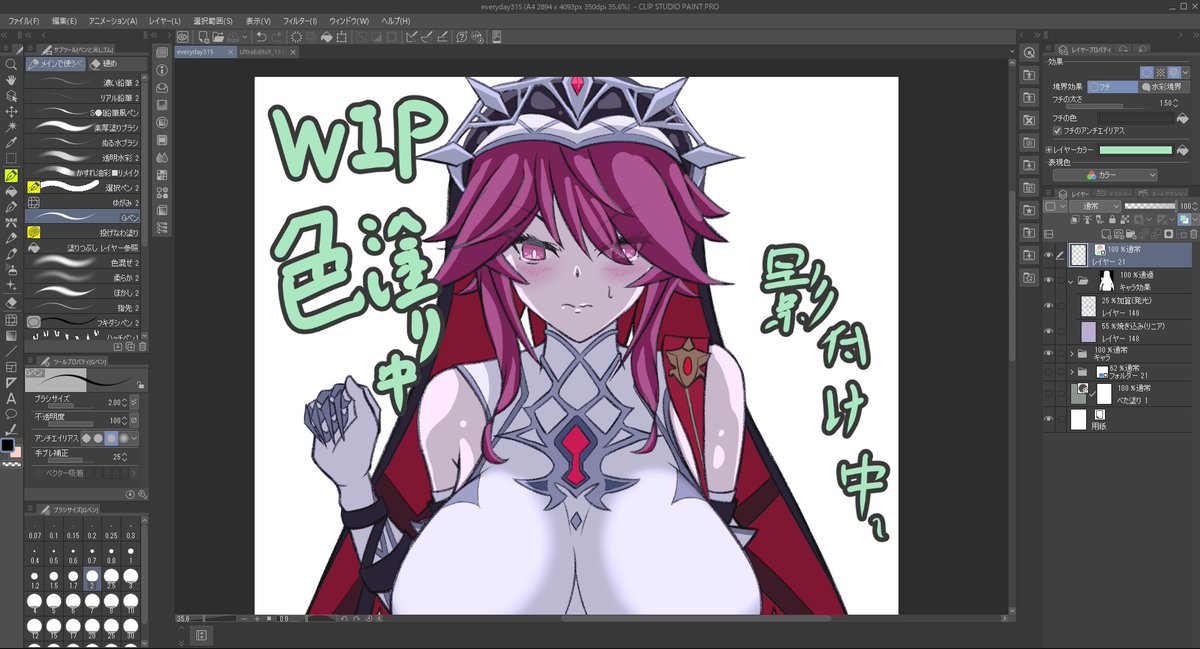Open the search material icon in right dock
The height and width of the screenshot is (649, 1200).
point(1028,52)
